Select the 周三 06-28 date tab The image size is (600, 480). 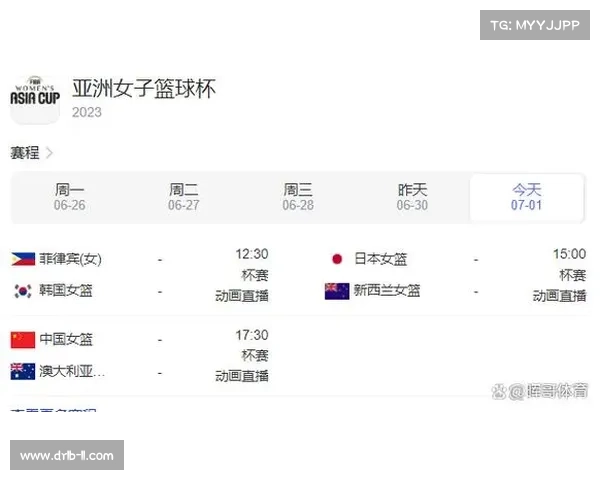coord(298,197)
